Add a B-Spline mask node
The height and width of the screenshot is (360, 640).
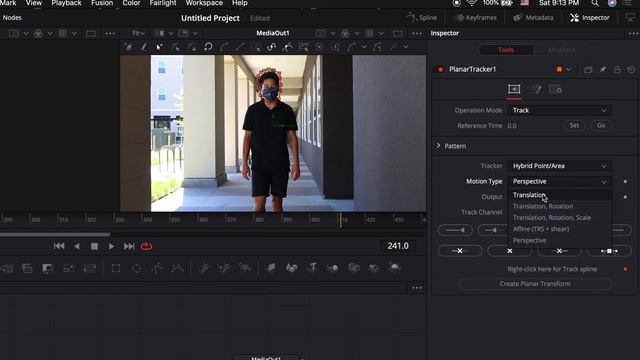pyautogui.click(x=178, y=268)
